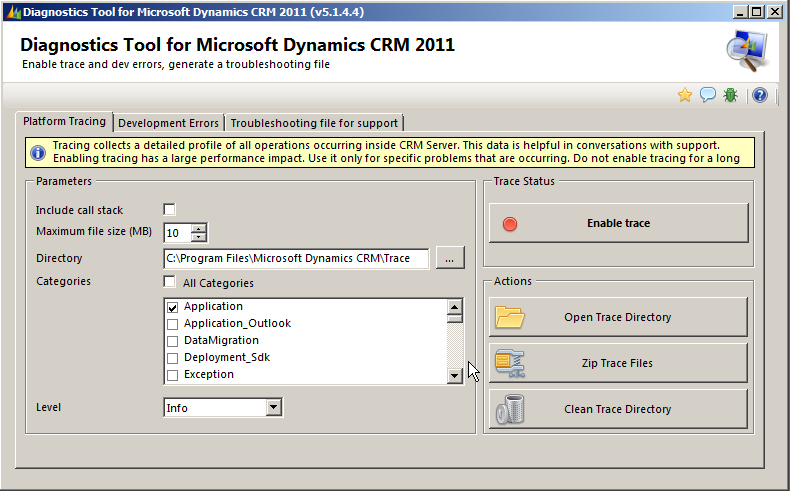Open Troubleshooting file for support tab
This screenshot has height=491, width=790.
[314, 123]
